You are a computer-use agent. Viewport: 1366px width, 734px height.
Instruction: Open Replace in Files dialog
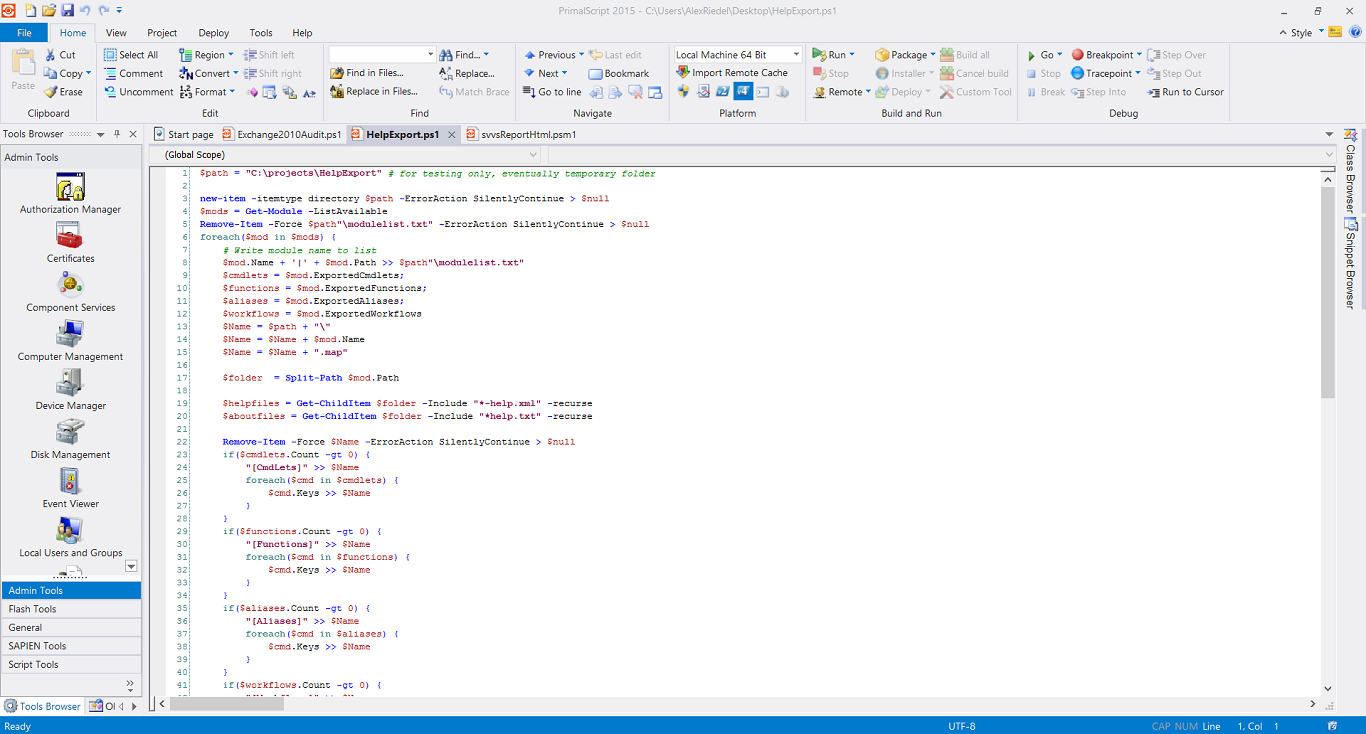(374, 92)
